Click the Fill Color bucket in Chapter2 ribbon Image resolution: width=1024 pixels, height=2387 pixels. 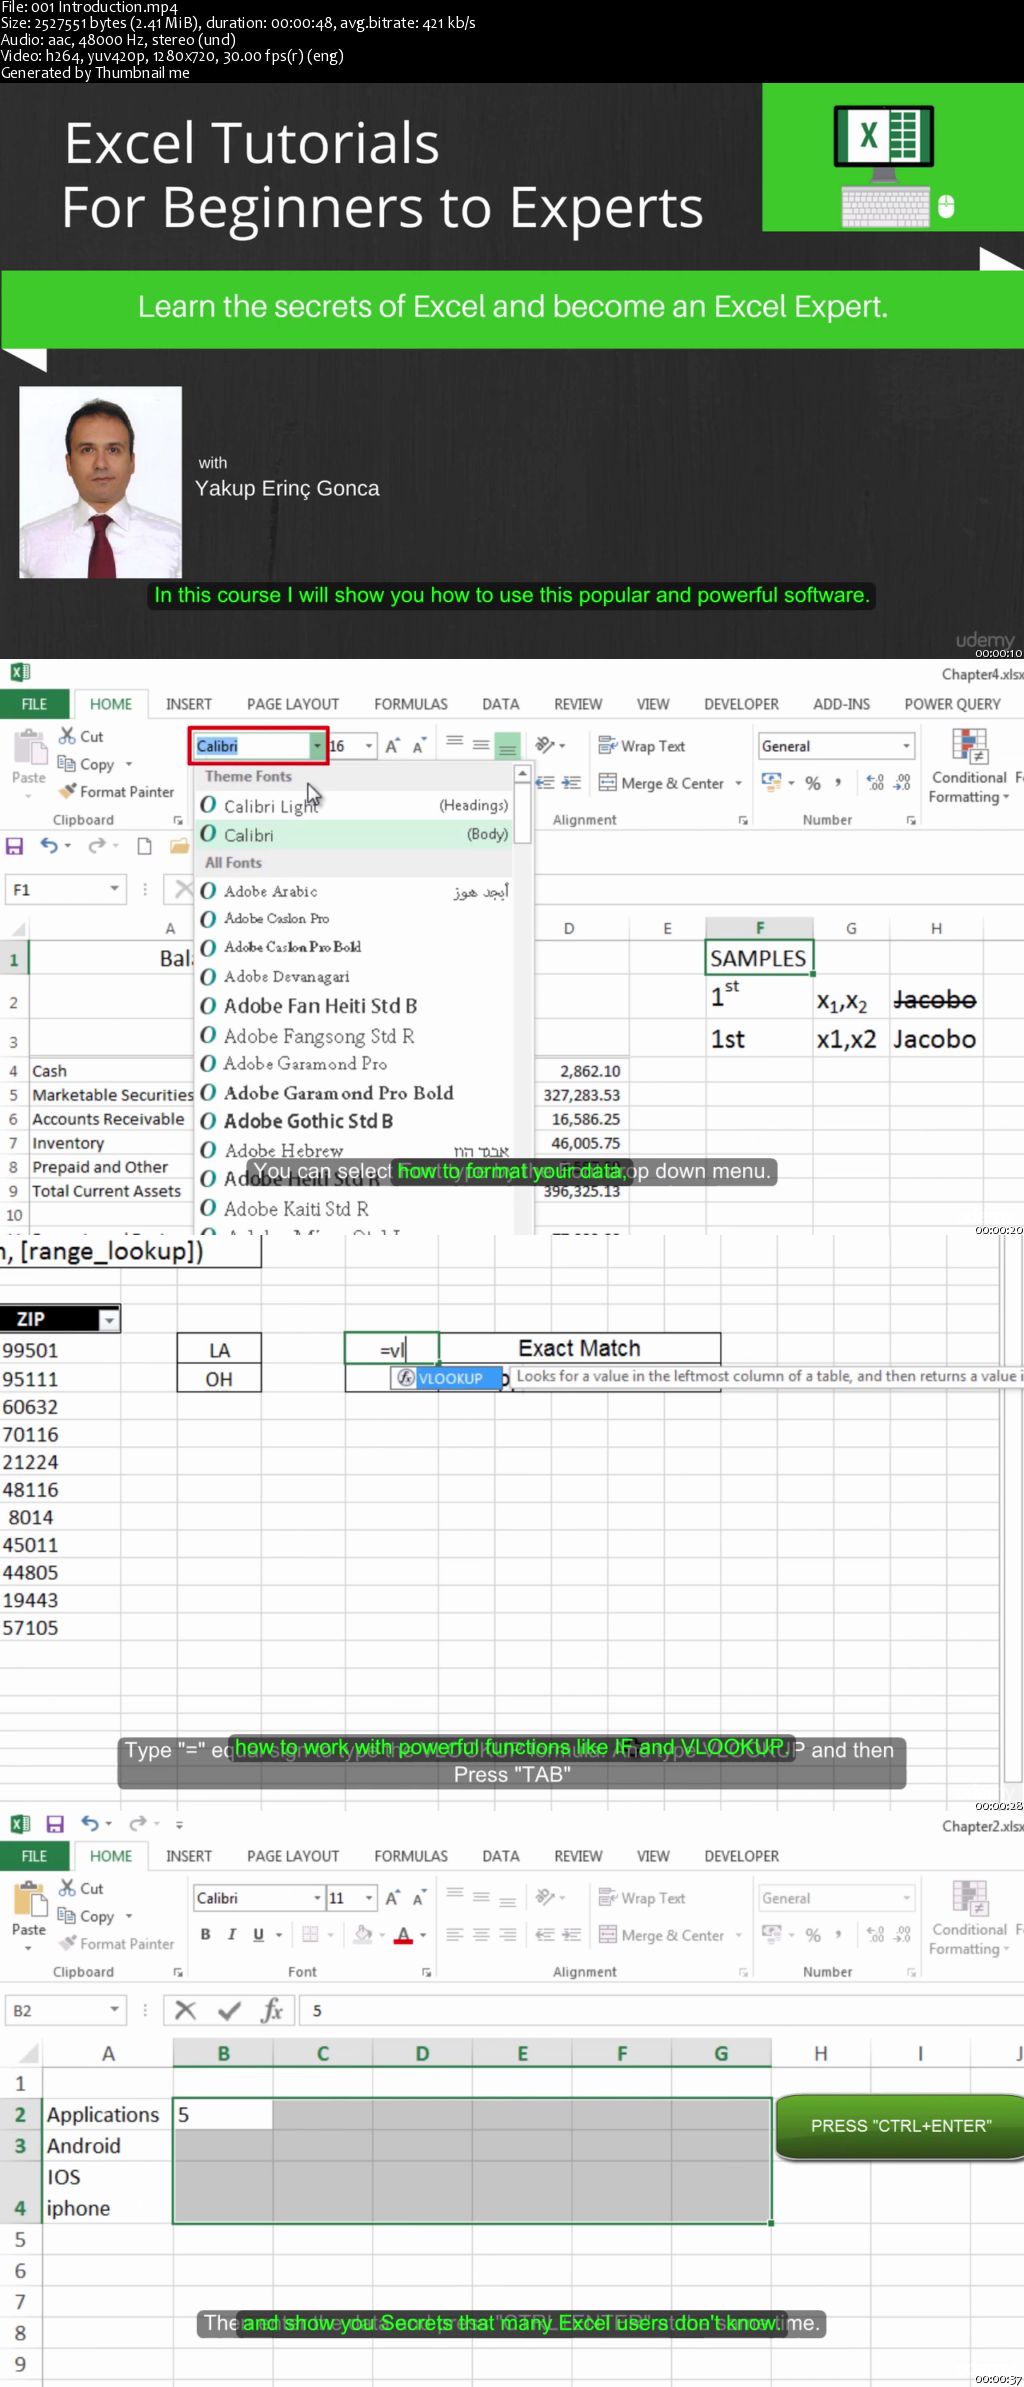tap(363, 1935)
